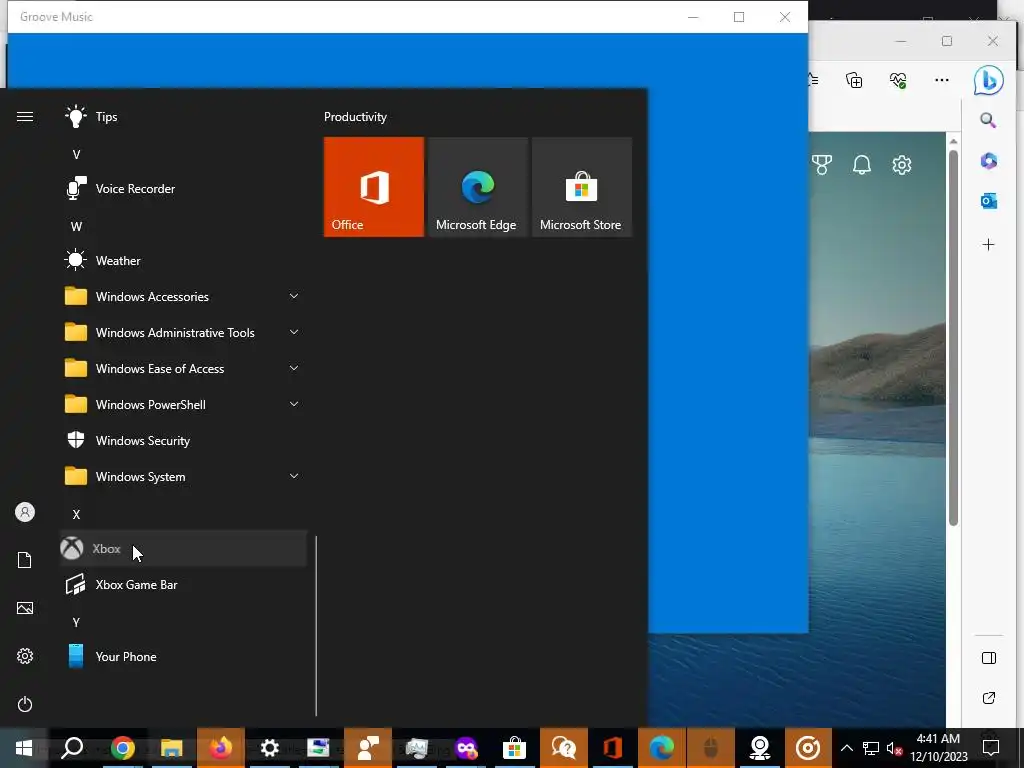This screenshot has height=768, width=1024.
Task: Switch to Microsoft Edge on the taskbar
Action: pyautogui.click(x=662, y=748)
